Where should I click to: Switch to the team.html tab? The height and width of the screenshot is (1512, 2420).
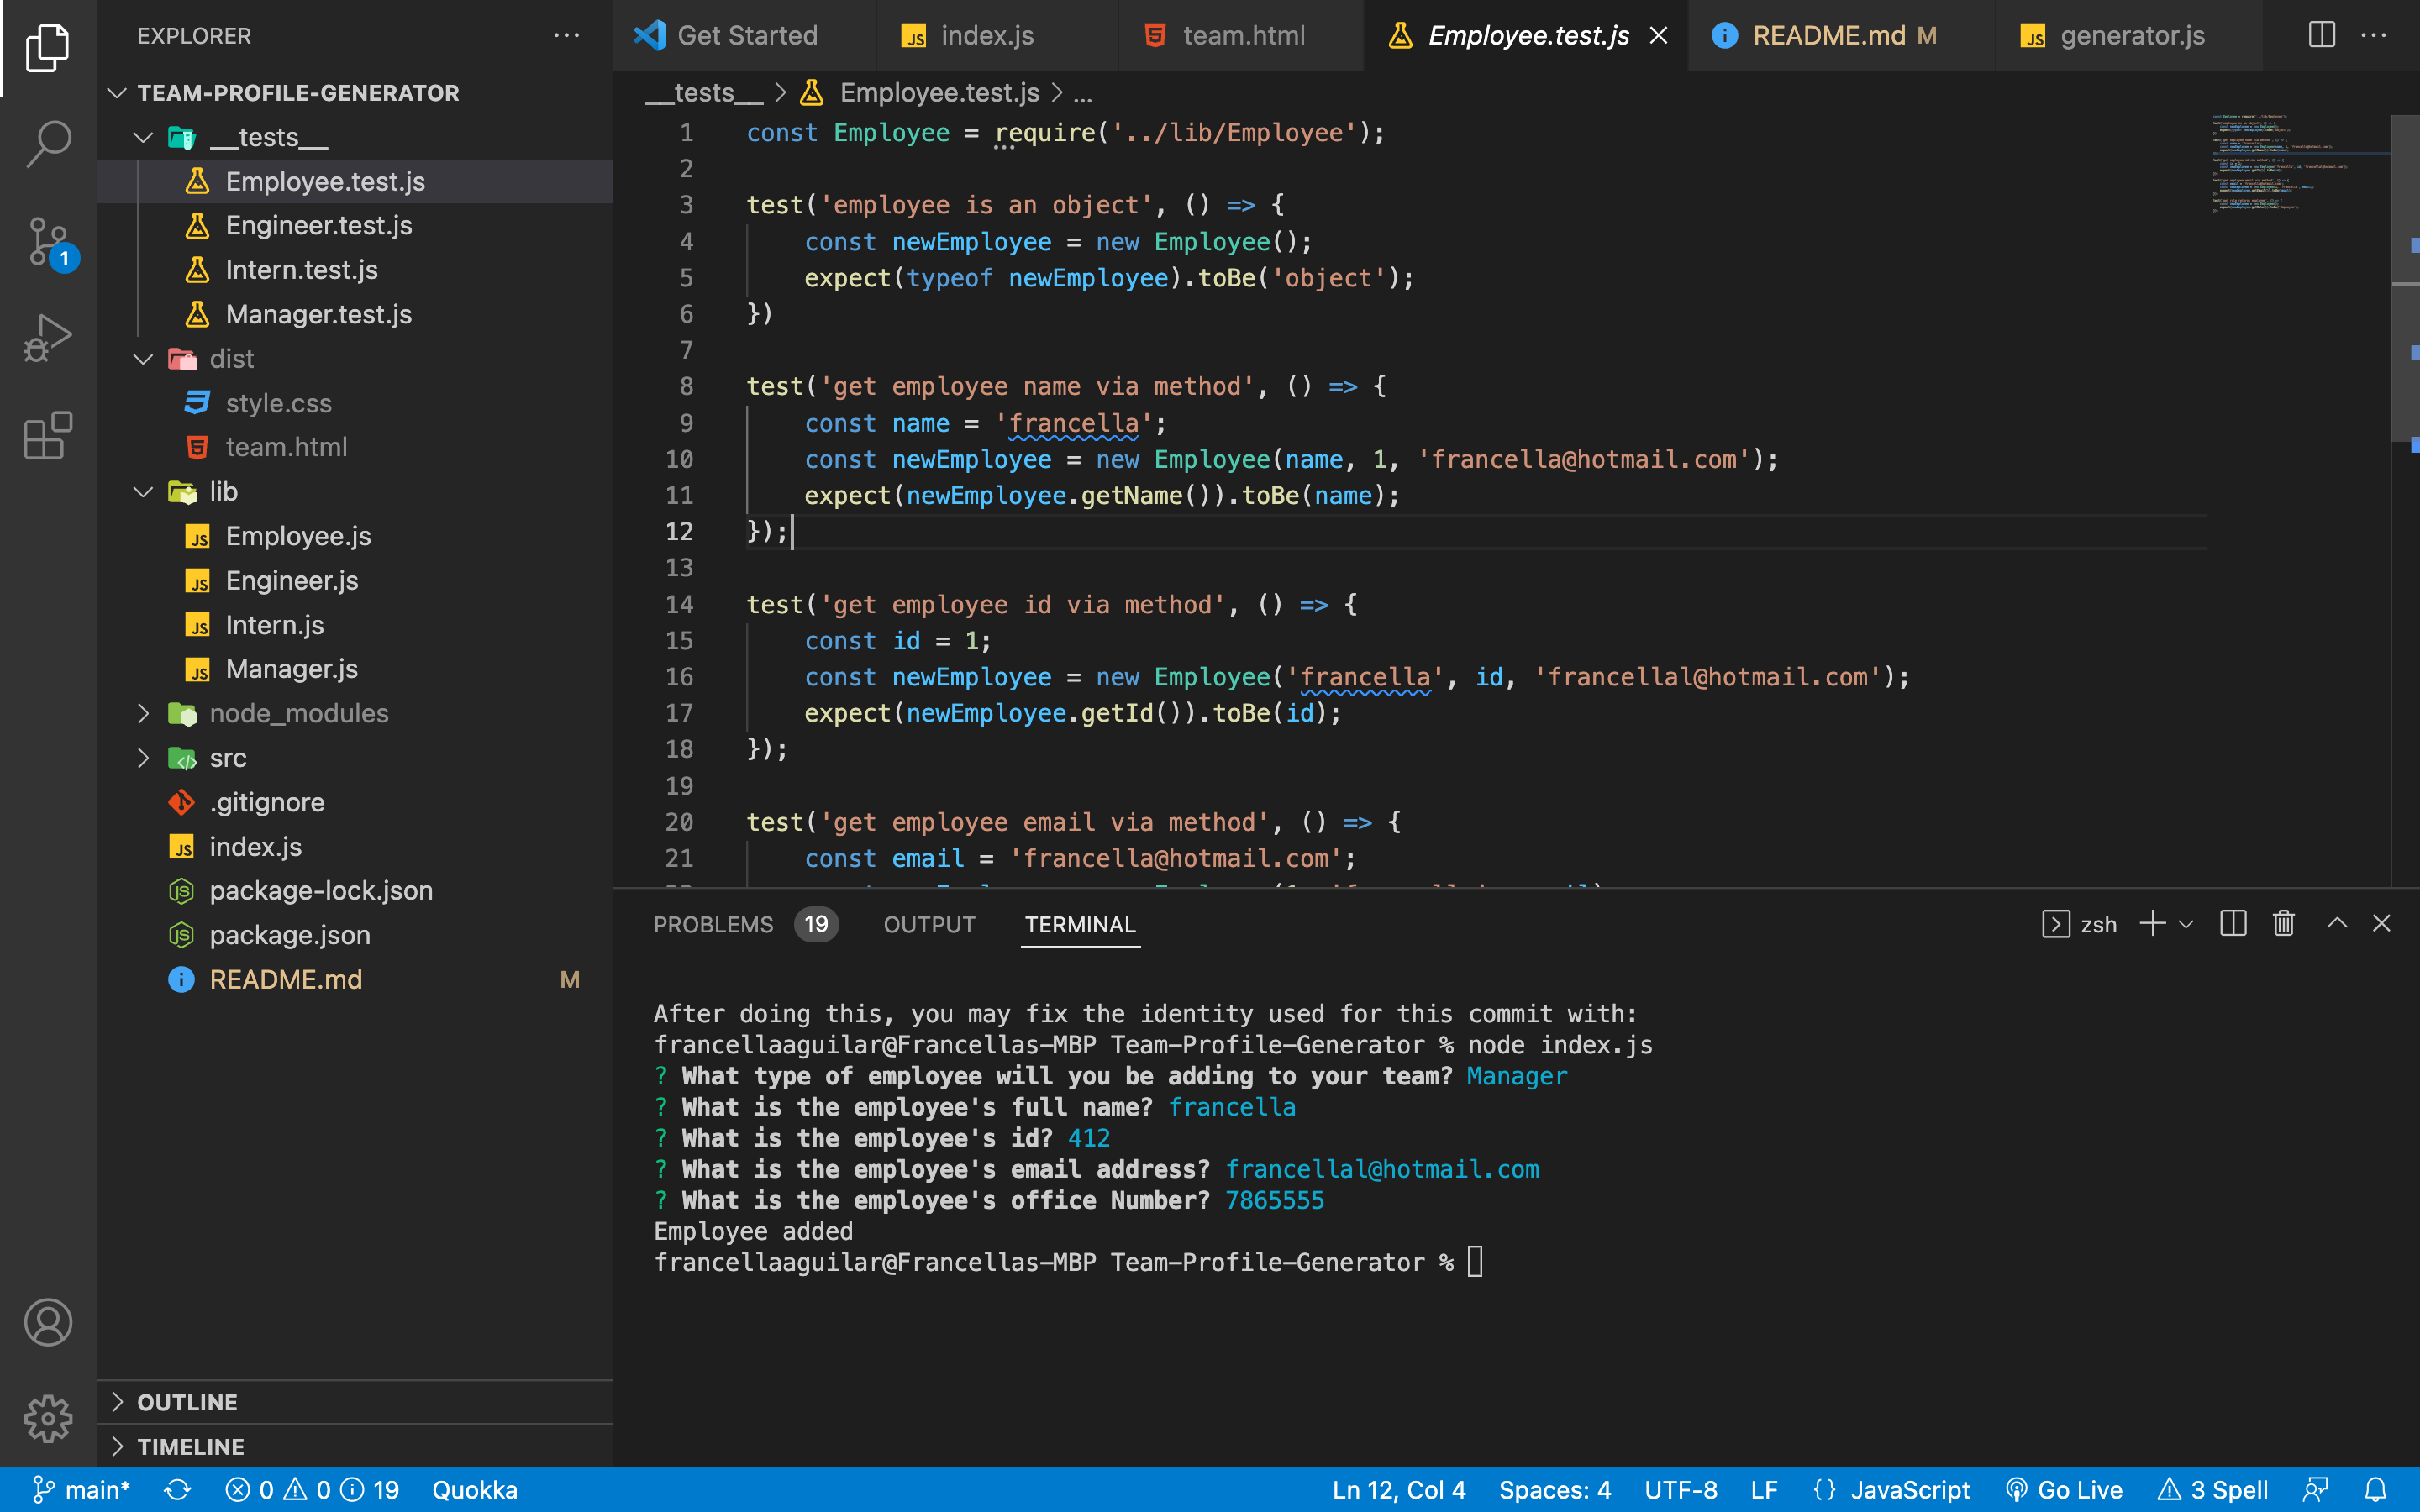pos(1243,35)
